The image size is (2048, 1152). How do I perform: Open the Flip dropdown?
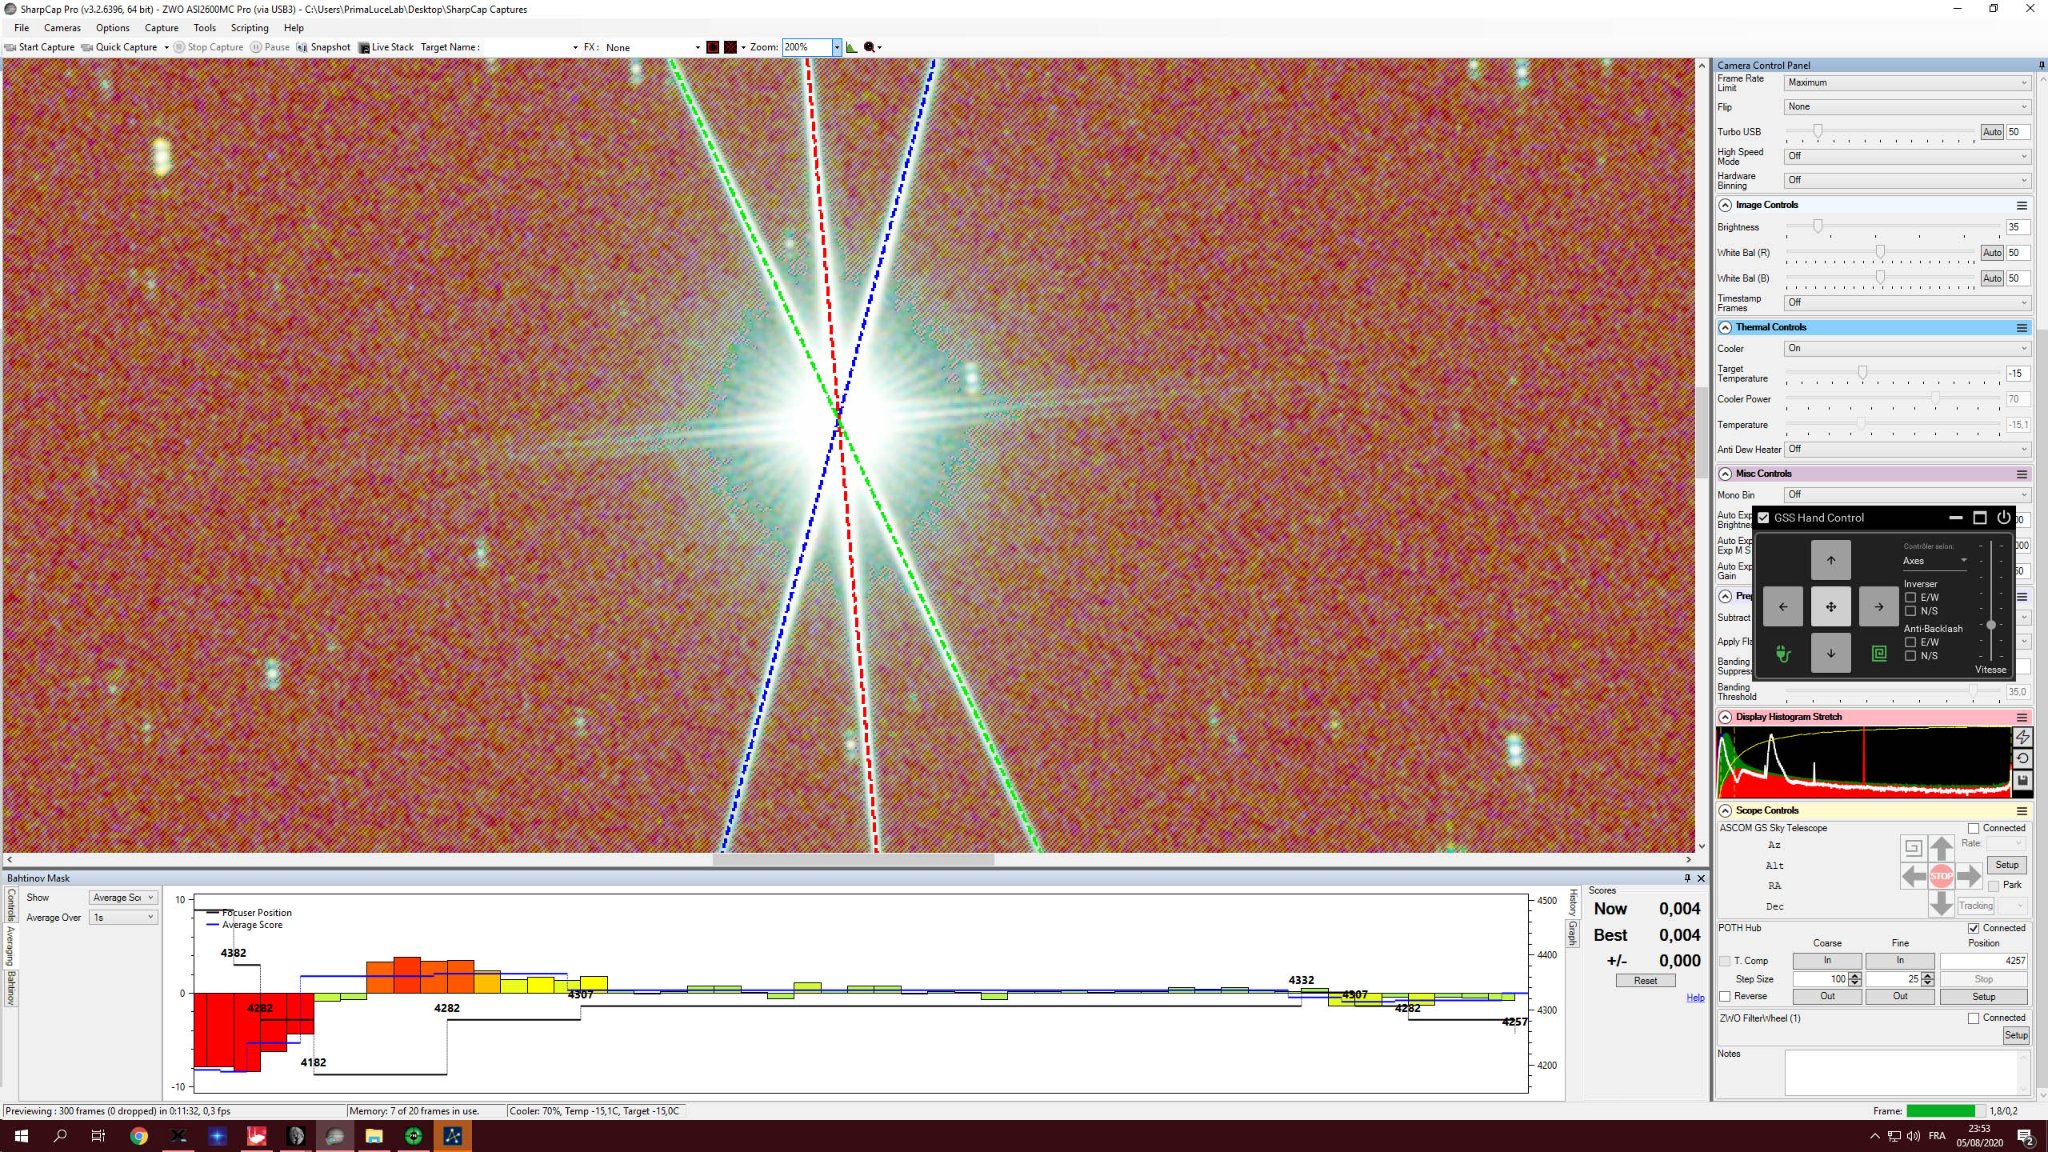click(1907, 107)
